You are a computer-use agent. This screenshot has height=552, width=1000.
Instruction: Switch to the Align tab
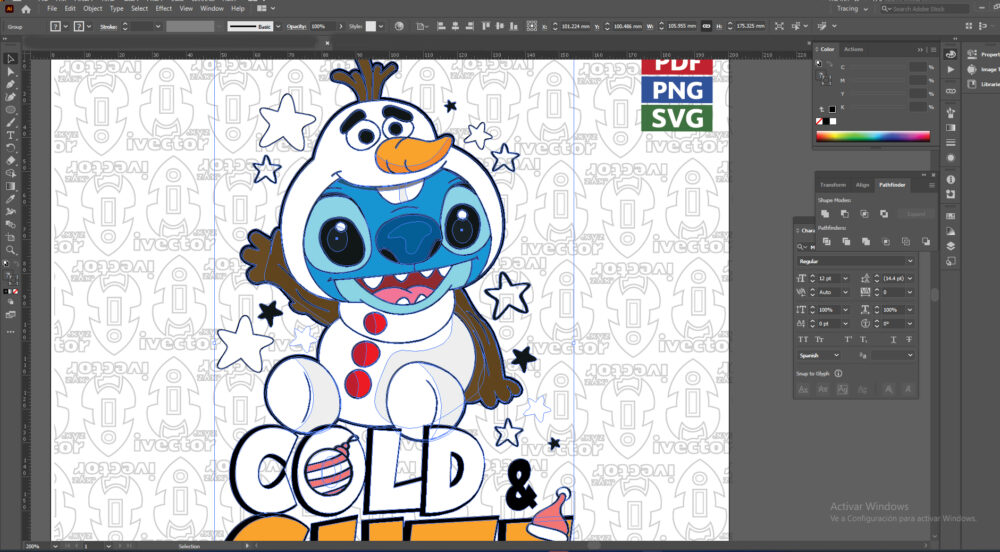[862, 185]
